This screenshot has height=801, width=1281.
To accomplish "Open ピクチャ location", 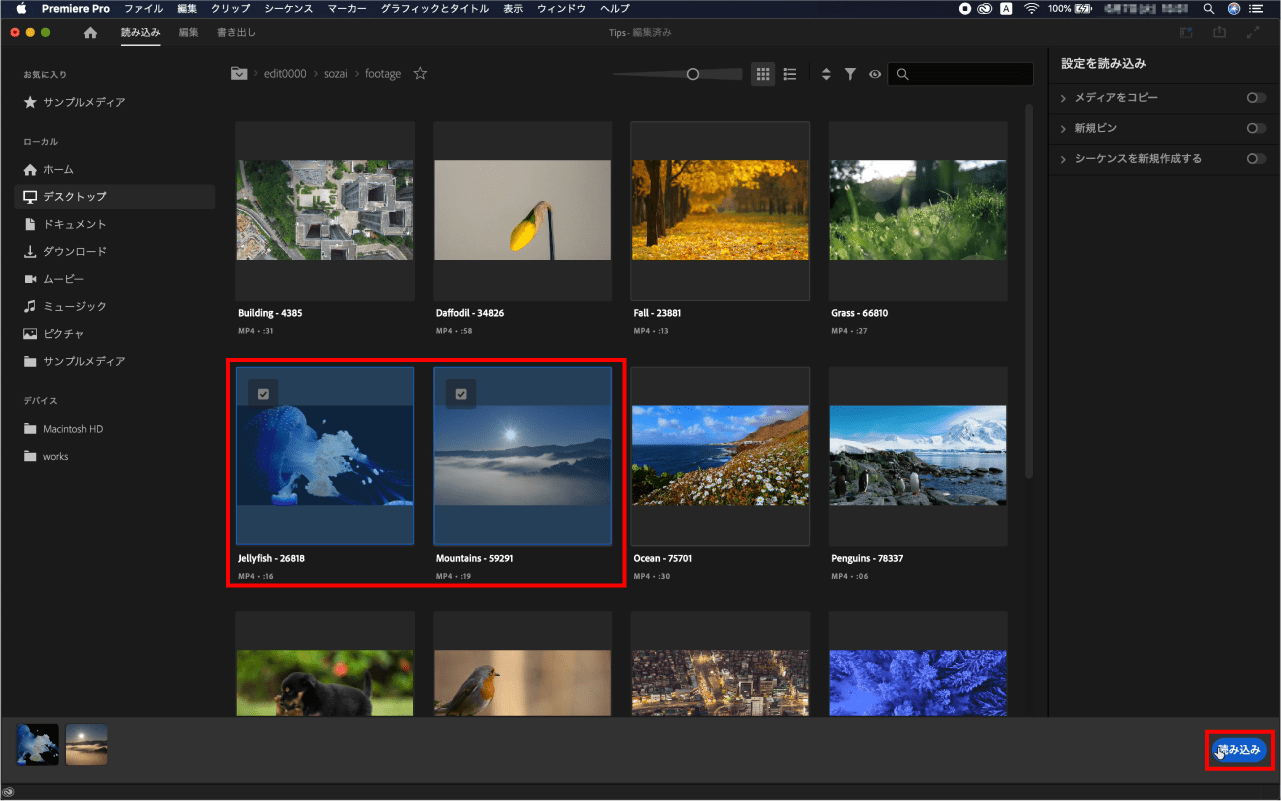I will [x=54, y=334].
